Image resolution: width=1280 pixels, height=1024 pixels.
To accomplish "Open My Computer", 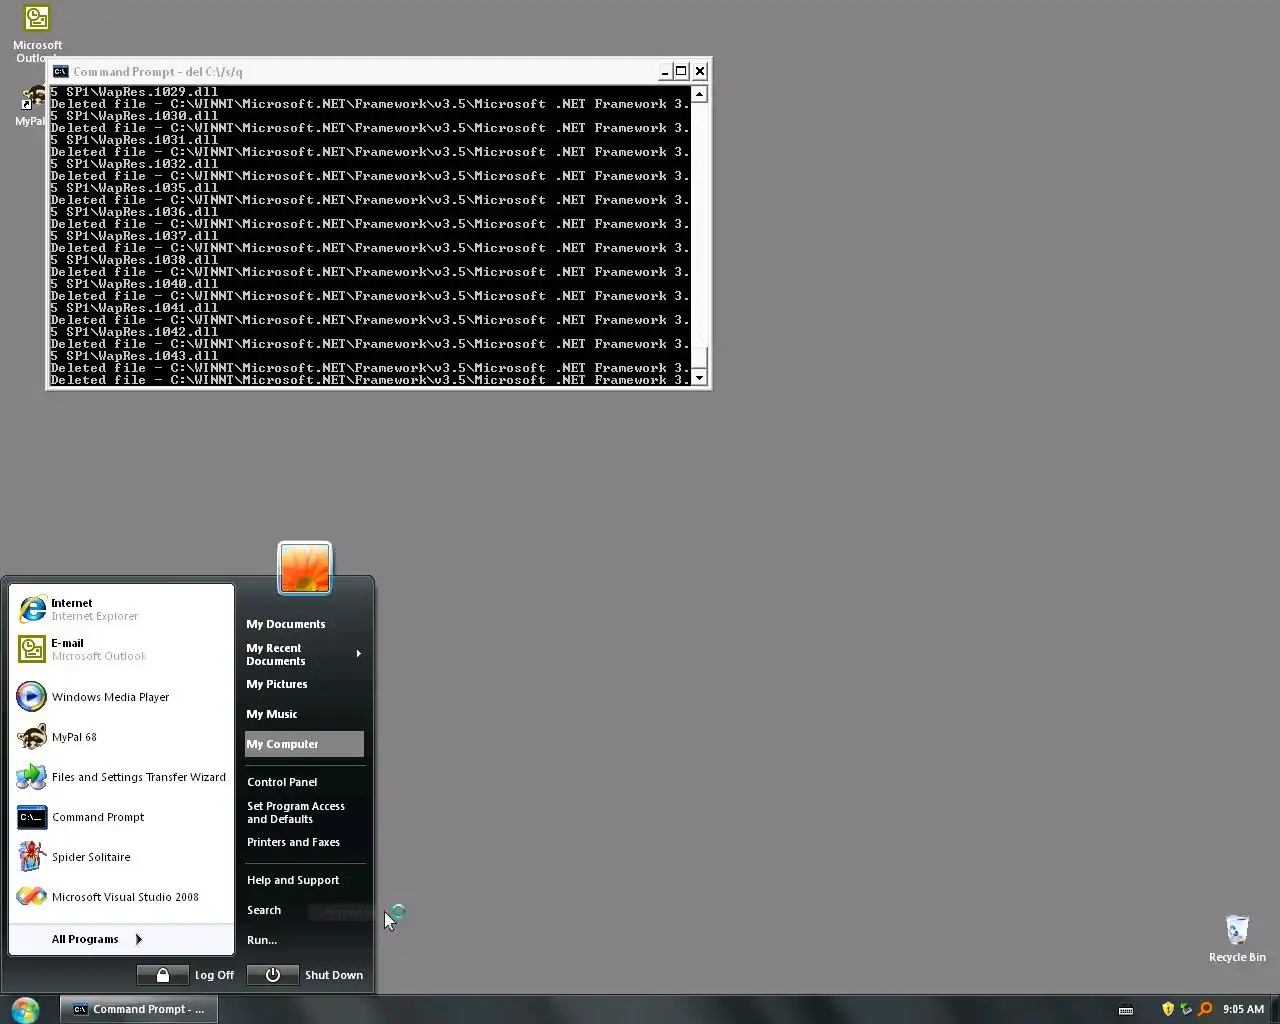I will (x=304, y=744).
